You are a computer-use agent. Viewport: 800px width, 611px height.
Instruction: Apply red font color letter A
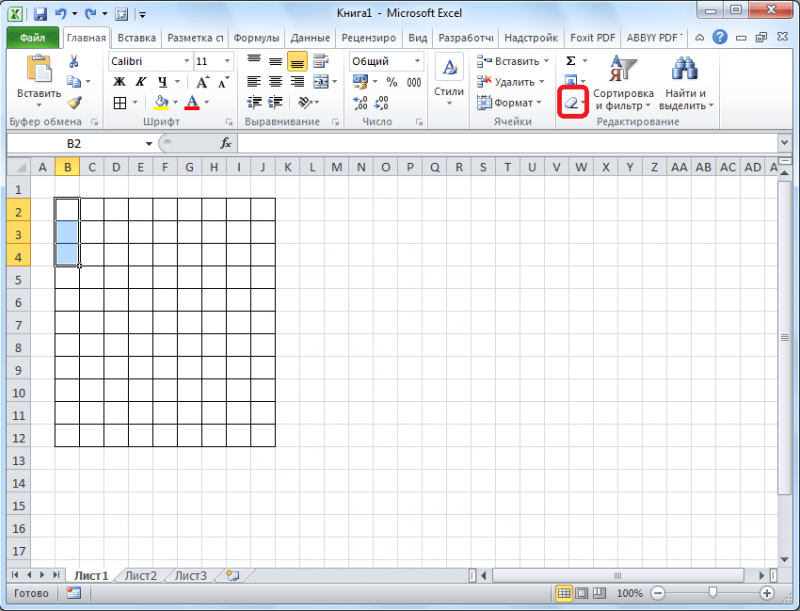[192, 103]
